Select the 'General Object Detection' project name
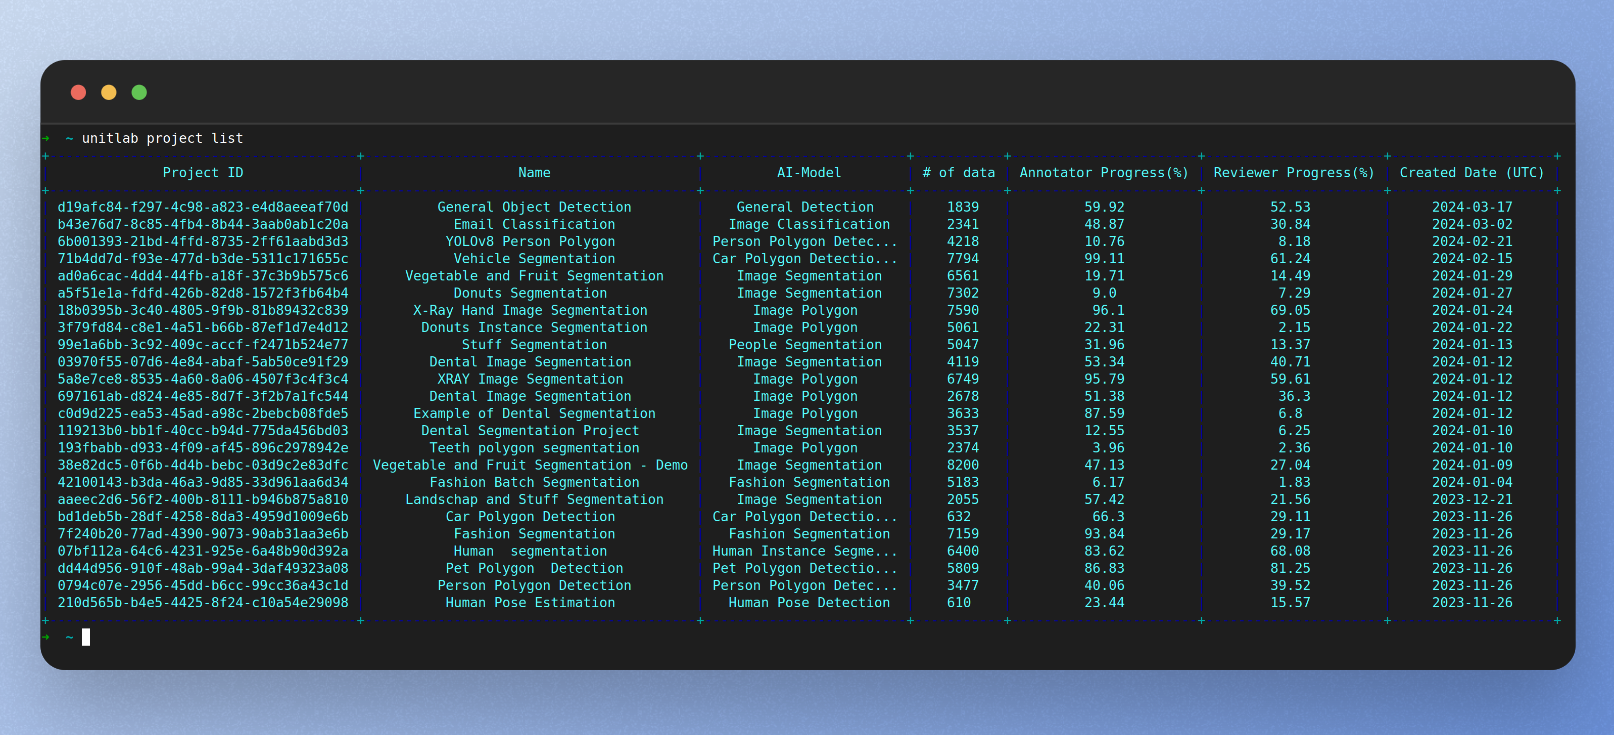Screen dimensions: 1614x735 534,208
